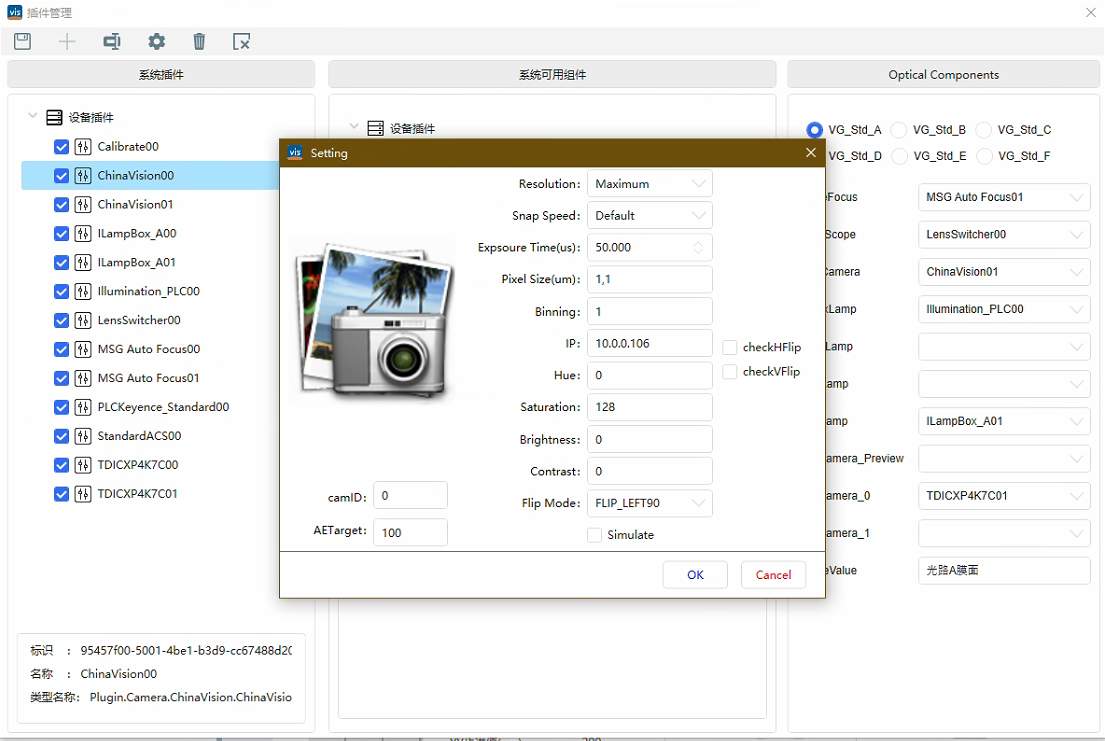
Task: Select the VG_Std_C radio button
Action: 984,130
